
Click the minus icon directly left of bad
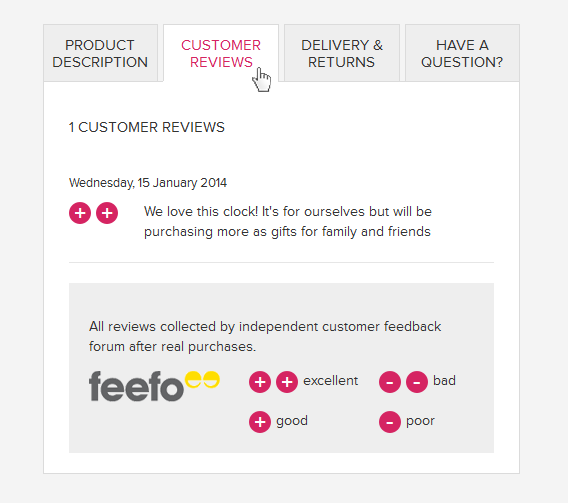click(x=417, y=382)
